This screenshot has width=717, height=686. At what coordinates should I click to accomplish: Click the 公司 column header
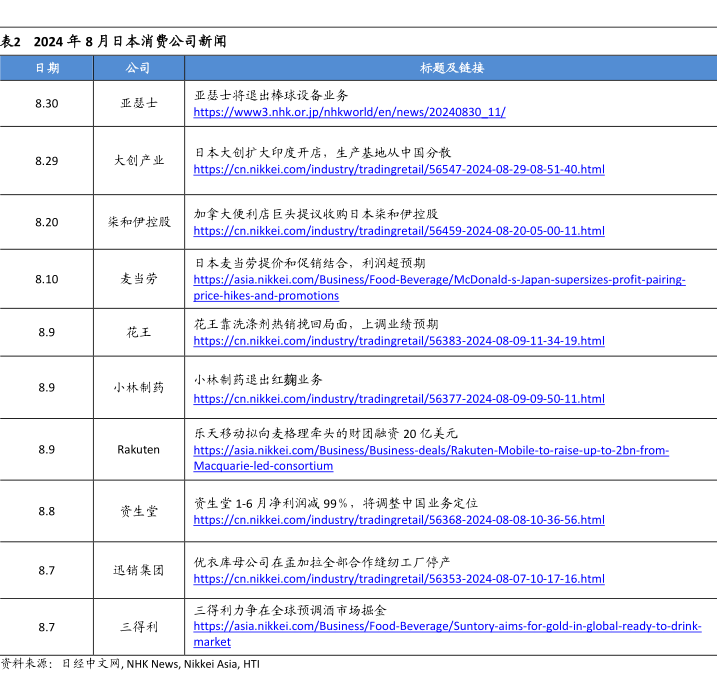[138, 68]
